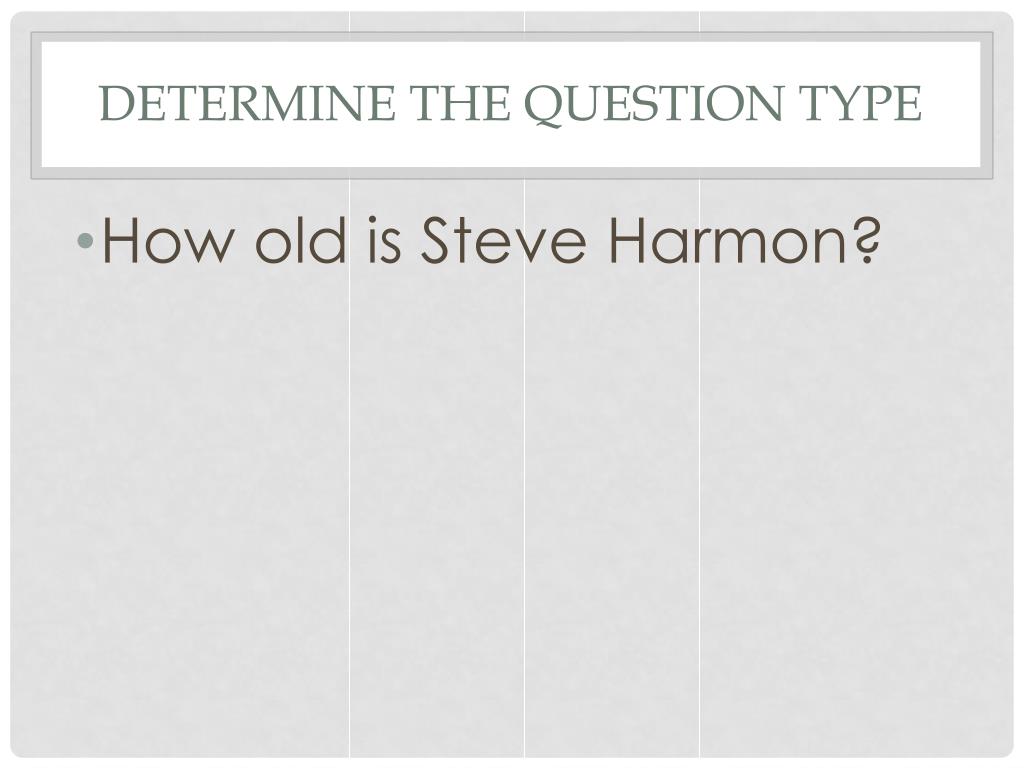Click the name Steve in the question

504,240
